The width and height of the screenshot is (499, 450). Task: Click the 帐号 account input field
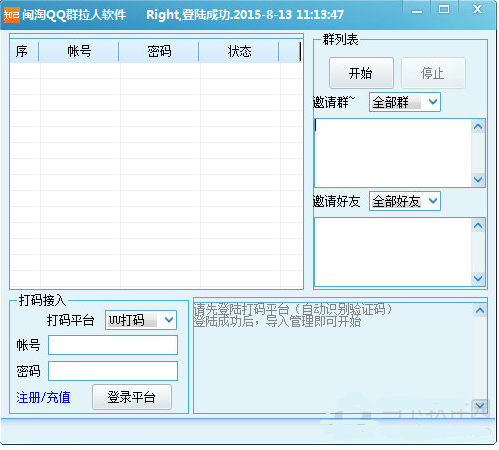[x=113, y=345]
